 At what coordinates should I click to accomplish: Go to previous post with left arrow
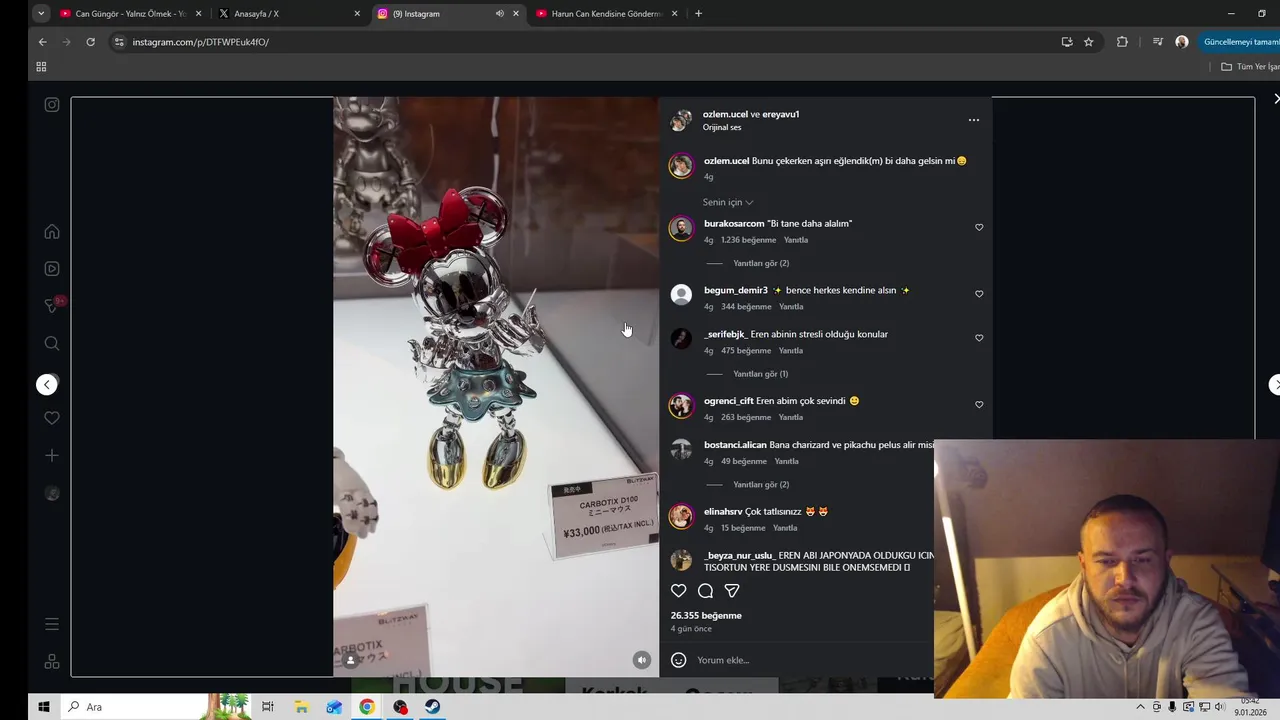tap(47, 385)
